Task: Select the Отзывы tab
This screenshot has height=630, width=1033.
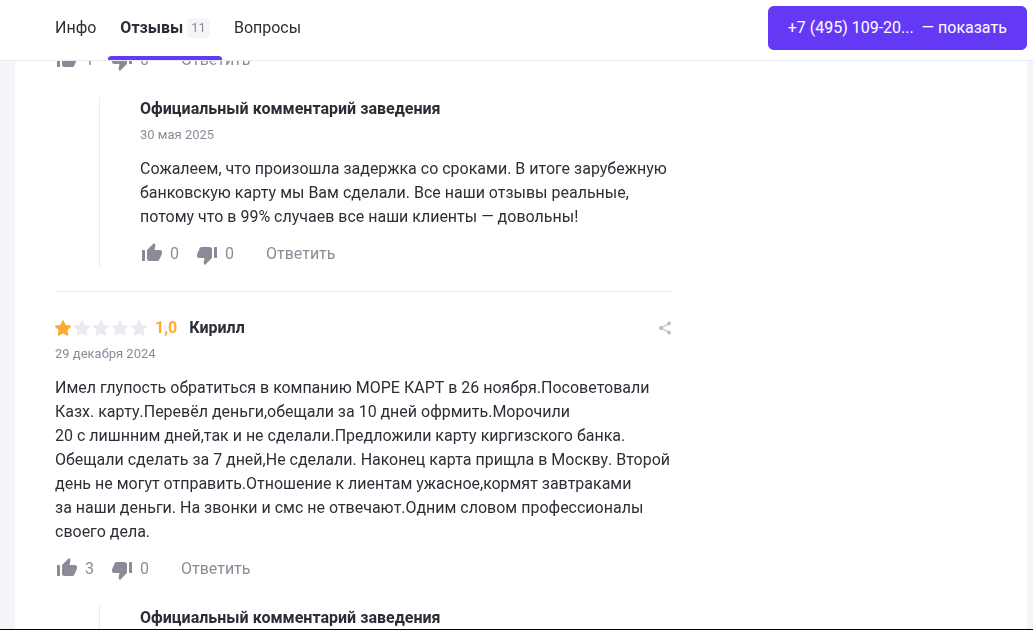Action: [154, 27]
